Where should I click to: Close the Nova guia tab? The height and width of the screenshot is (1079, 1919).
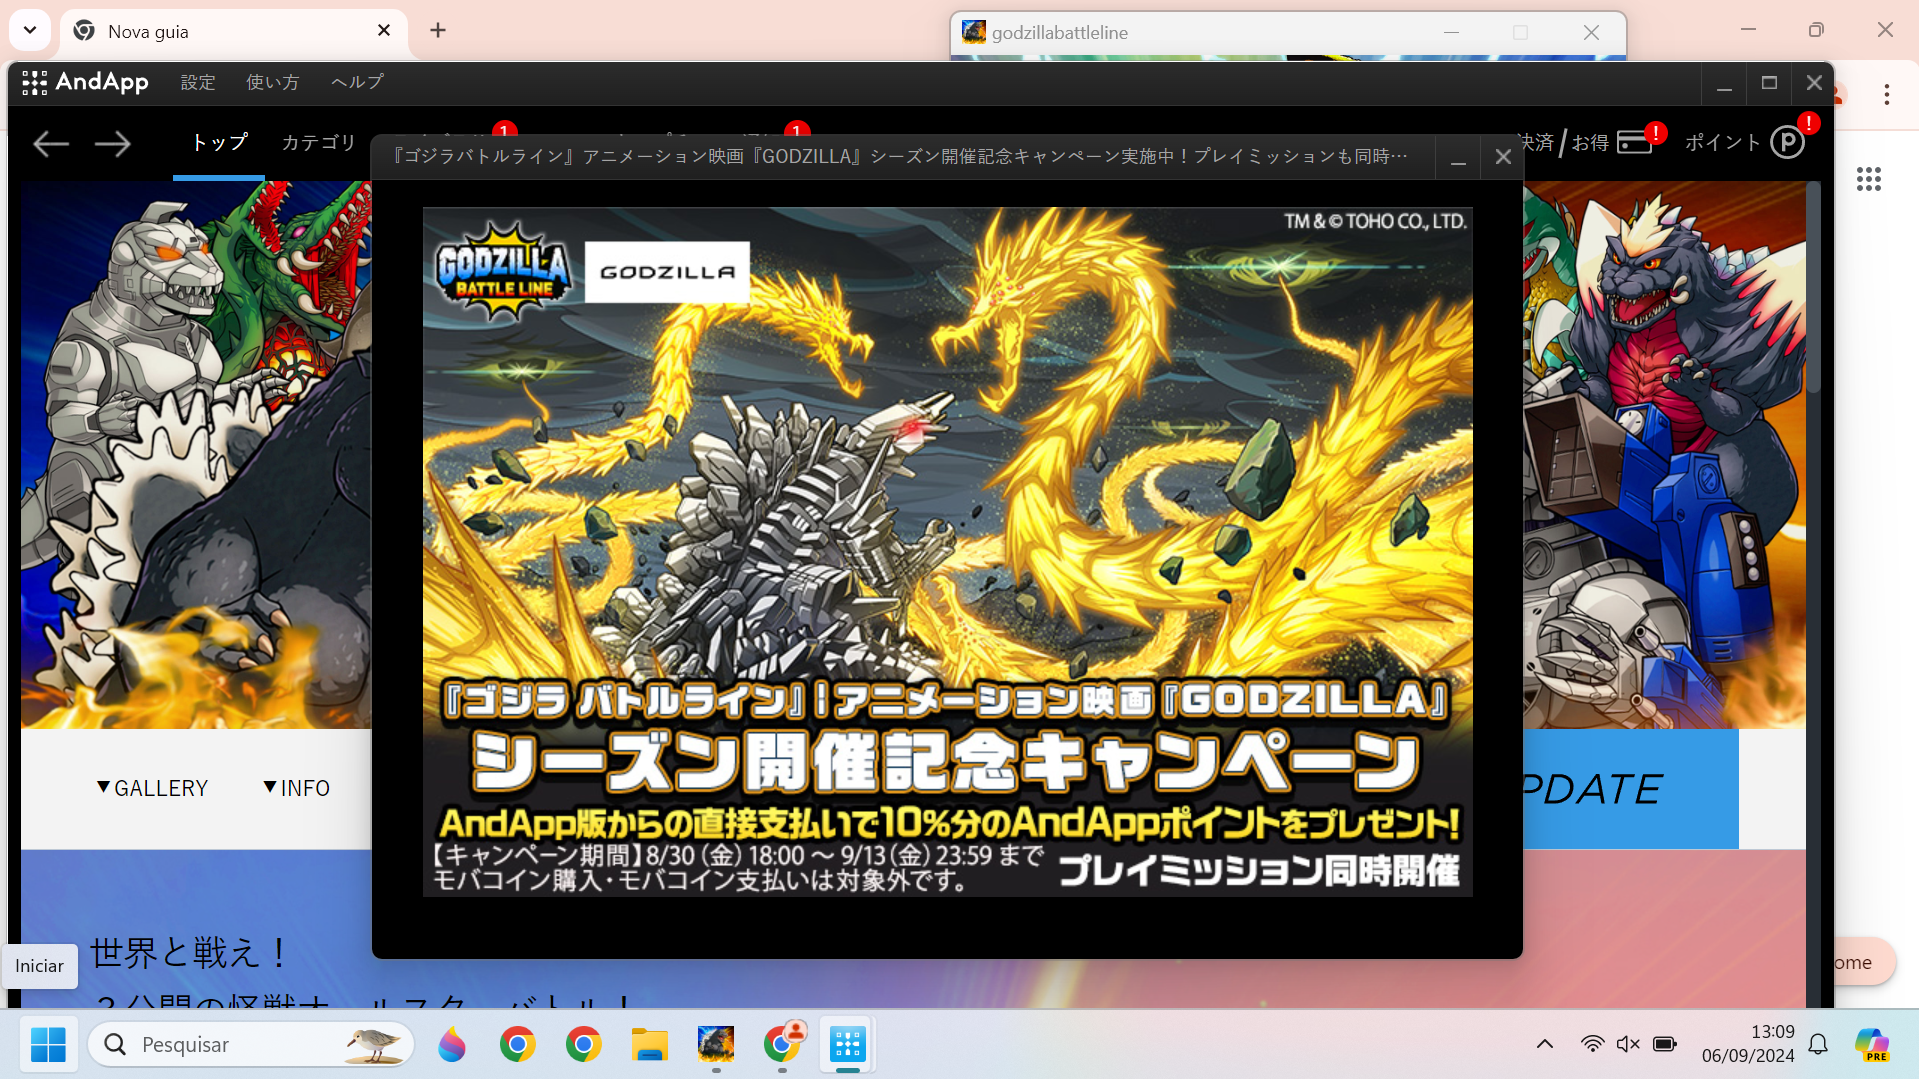click(384, 31)
